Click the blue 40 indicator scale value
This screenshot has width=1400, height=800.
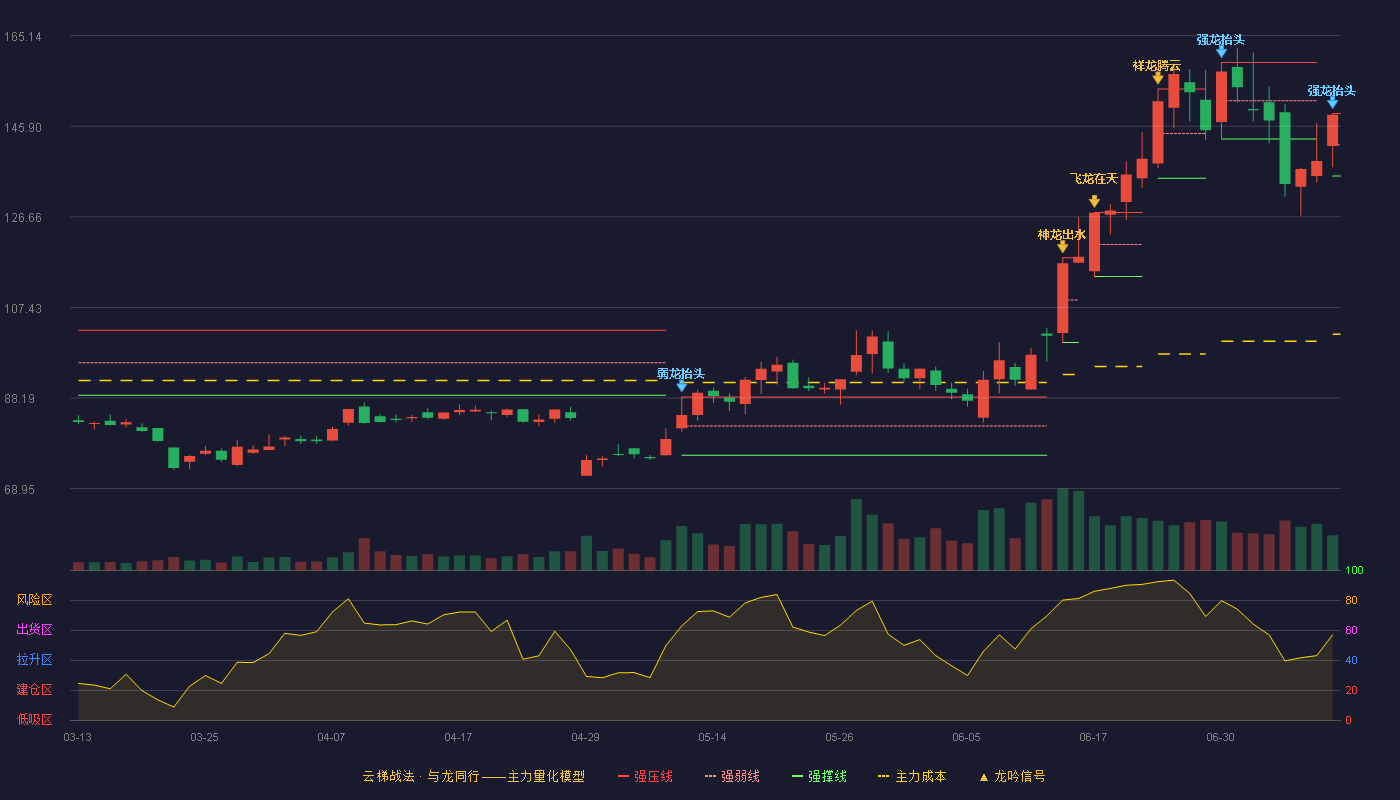[x=1351, y=661]
